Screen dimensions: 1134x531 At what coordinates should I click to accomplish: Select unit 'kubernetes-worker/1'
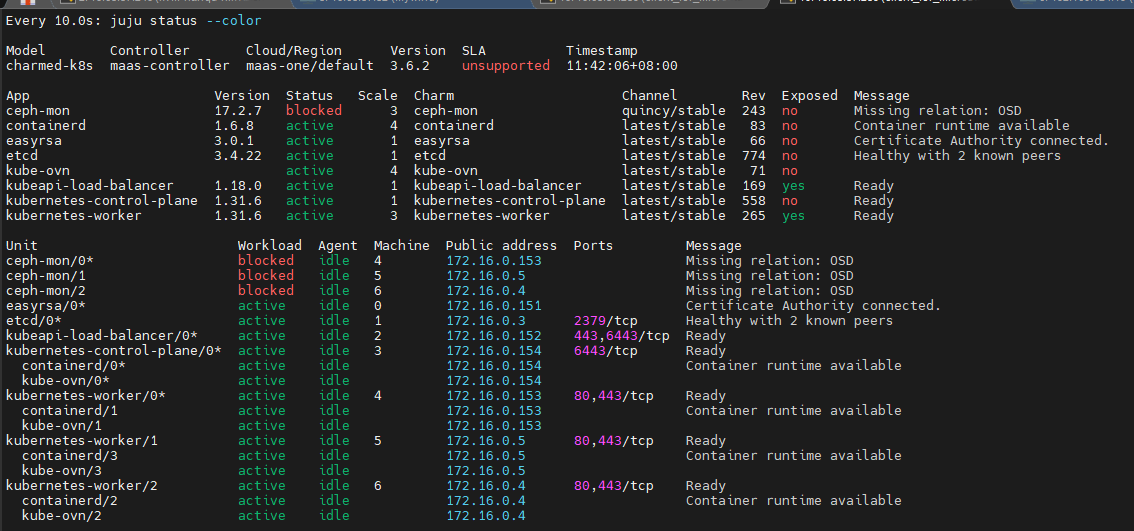82,441
